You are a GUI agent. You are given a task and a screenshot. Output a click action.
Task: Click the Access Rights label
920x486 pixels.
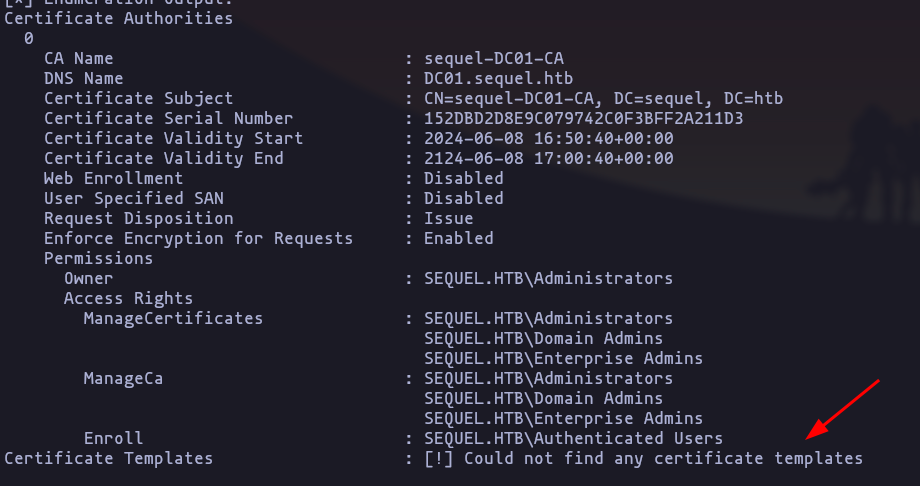[128, 299]
